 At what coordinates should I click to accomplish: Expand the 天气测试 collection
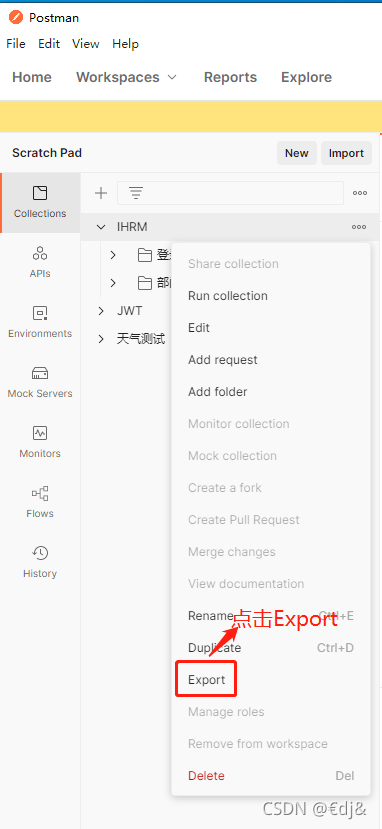(x=101, y=339)
